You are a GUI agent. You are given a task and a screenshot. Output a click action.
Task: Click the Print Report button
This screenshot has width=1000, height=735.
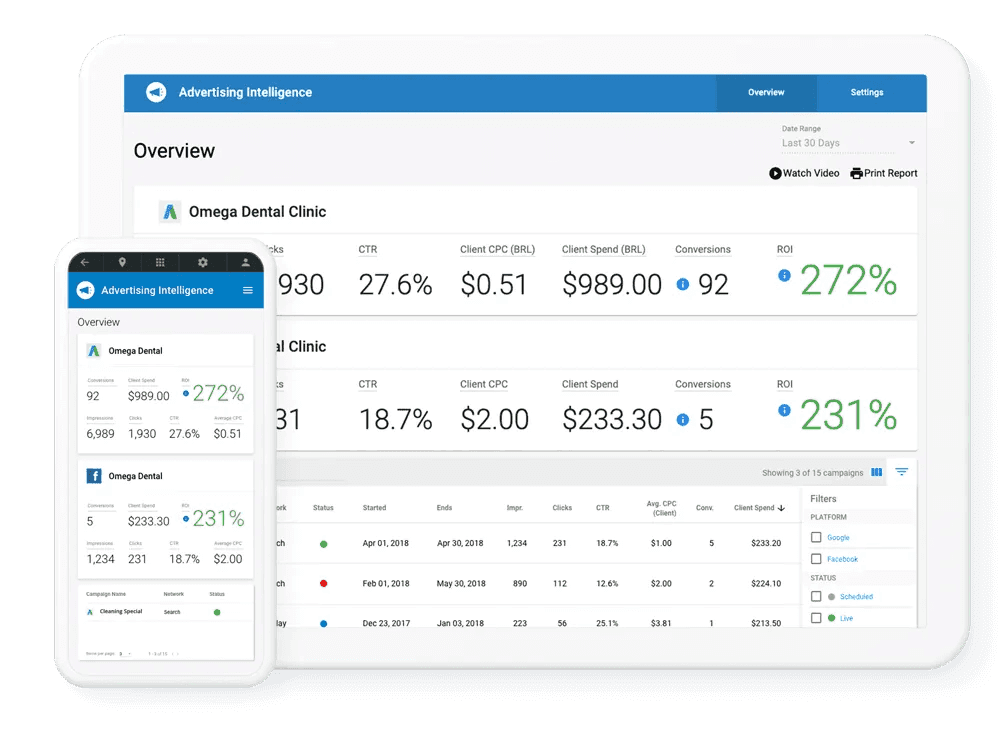click(884, 173)
